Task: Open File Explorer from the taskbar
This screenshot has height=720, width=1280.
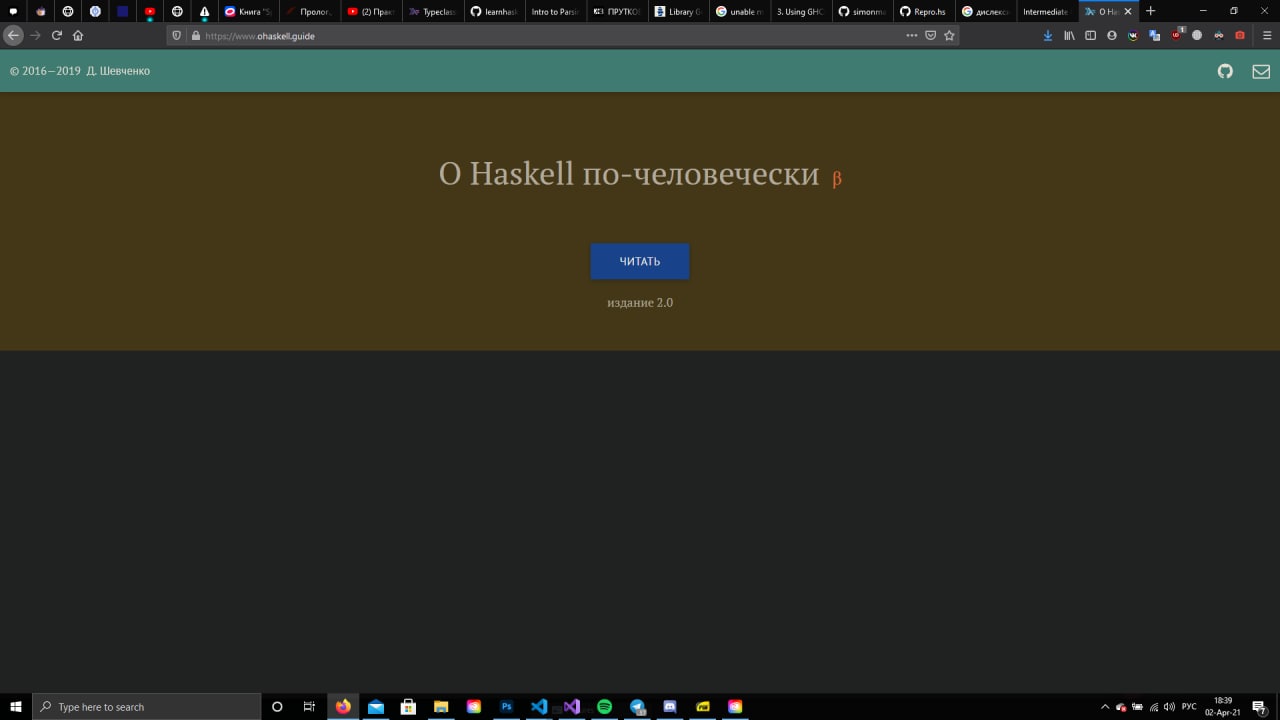Action: pyautogui.click(x=441, y=706)
